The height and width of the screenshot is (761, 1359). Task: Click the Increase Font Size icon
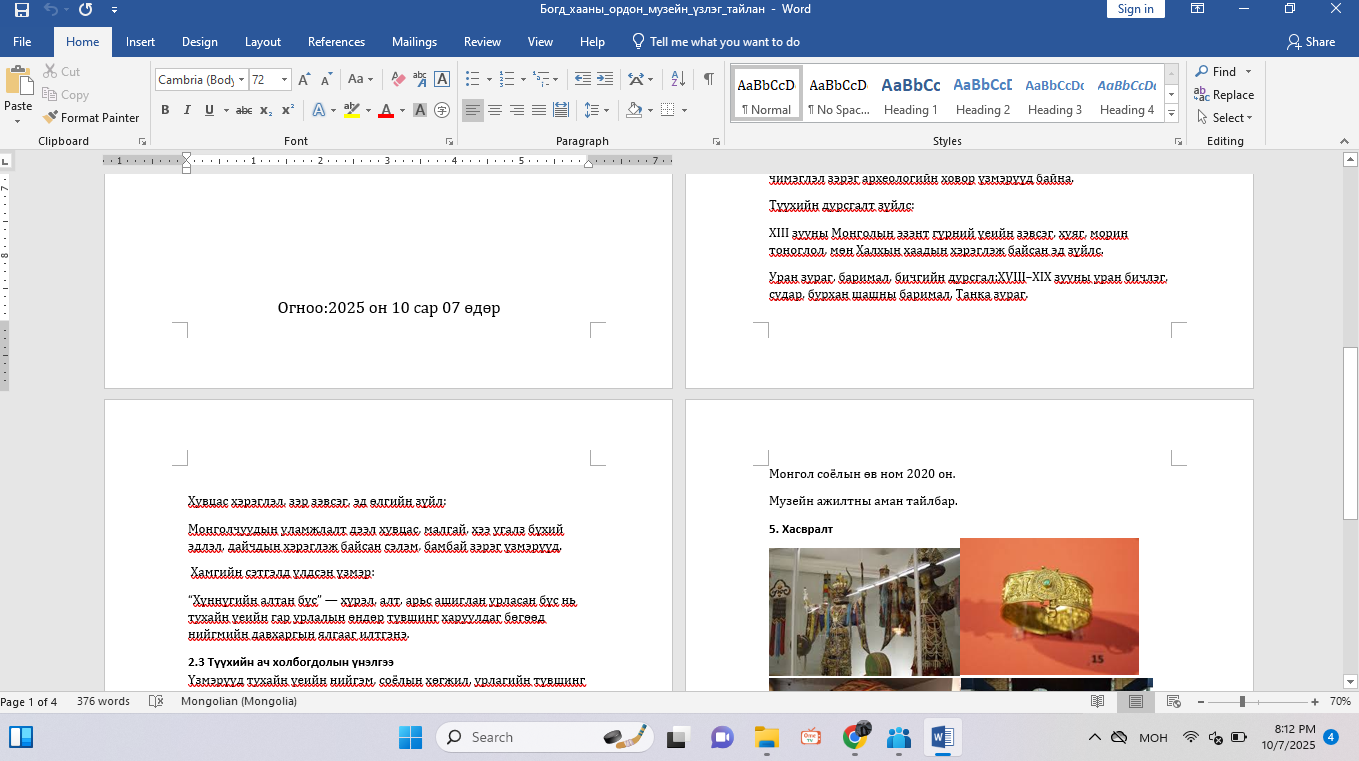pyautogui.click(x=305, y=79)
